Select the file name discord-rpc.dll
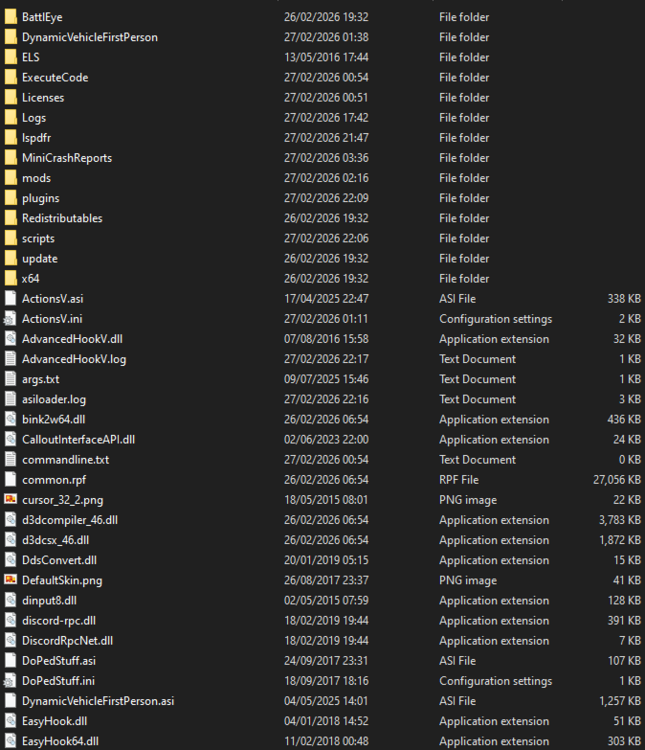Viewport: 645px width, 750px height. 59,620
